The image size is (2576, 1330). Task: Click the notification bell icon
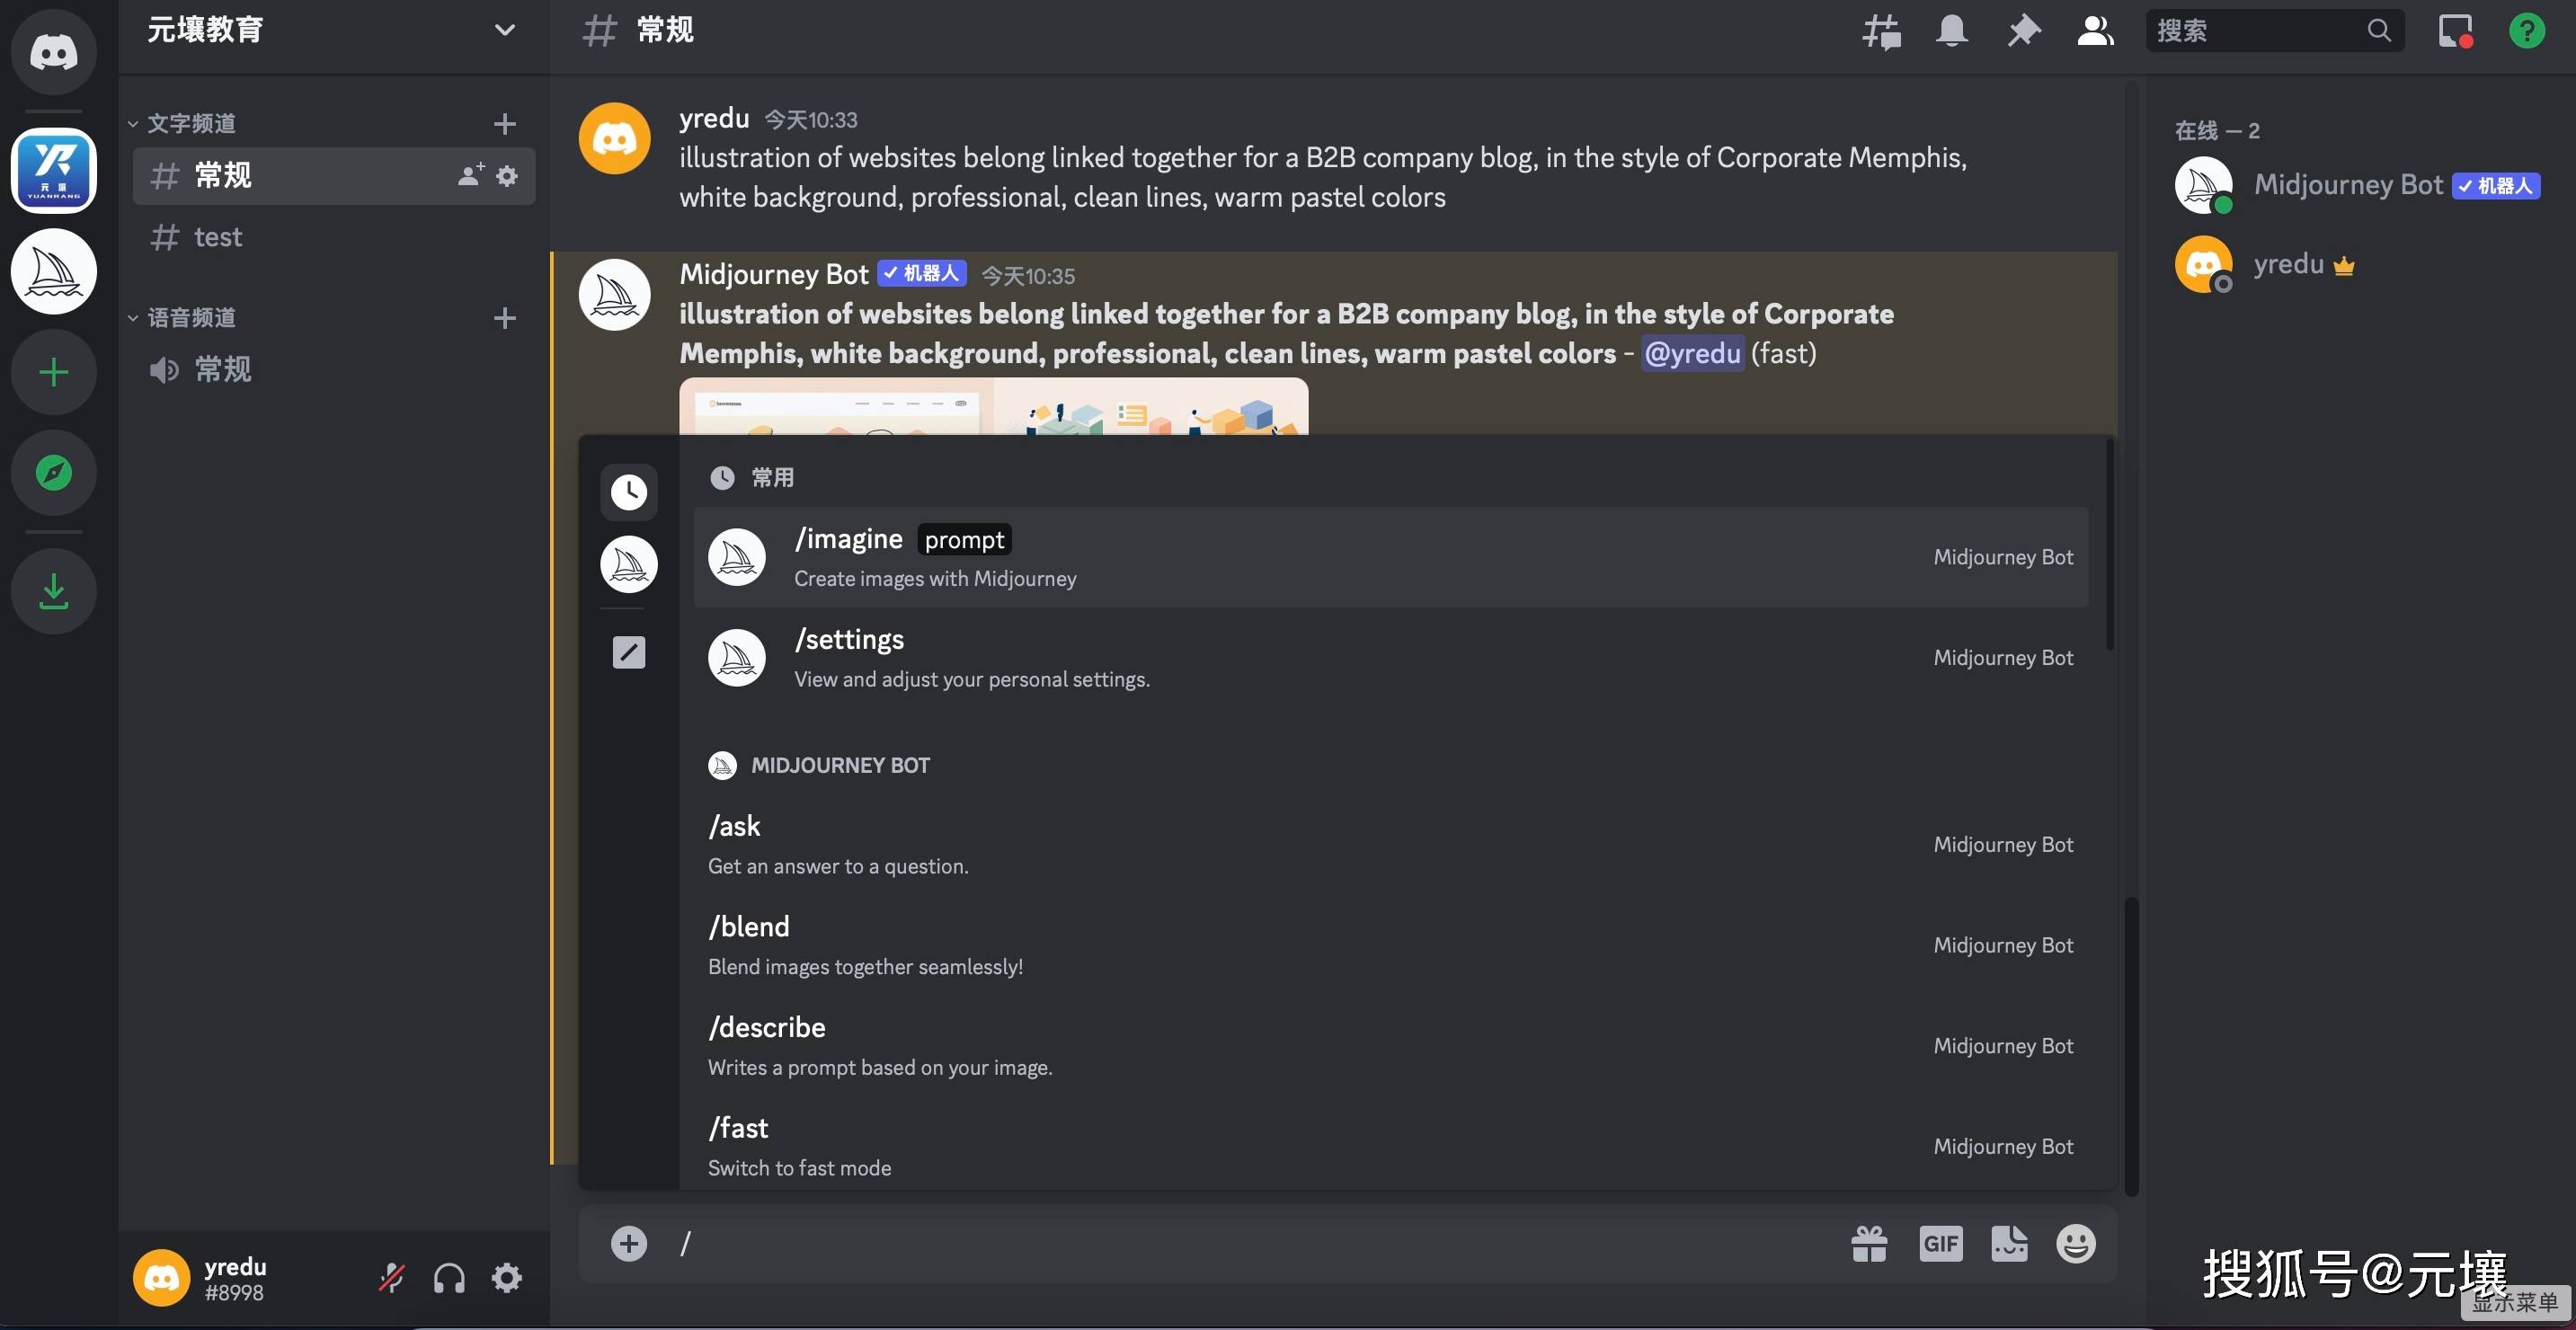[1951, 31]
